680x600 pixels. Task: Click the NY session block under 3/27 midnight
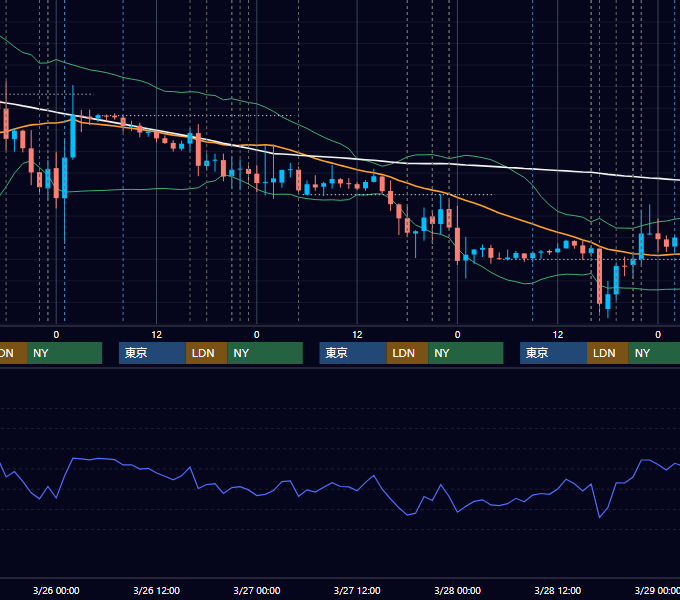[x=265, y=353]
